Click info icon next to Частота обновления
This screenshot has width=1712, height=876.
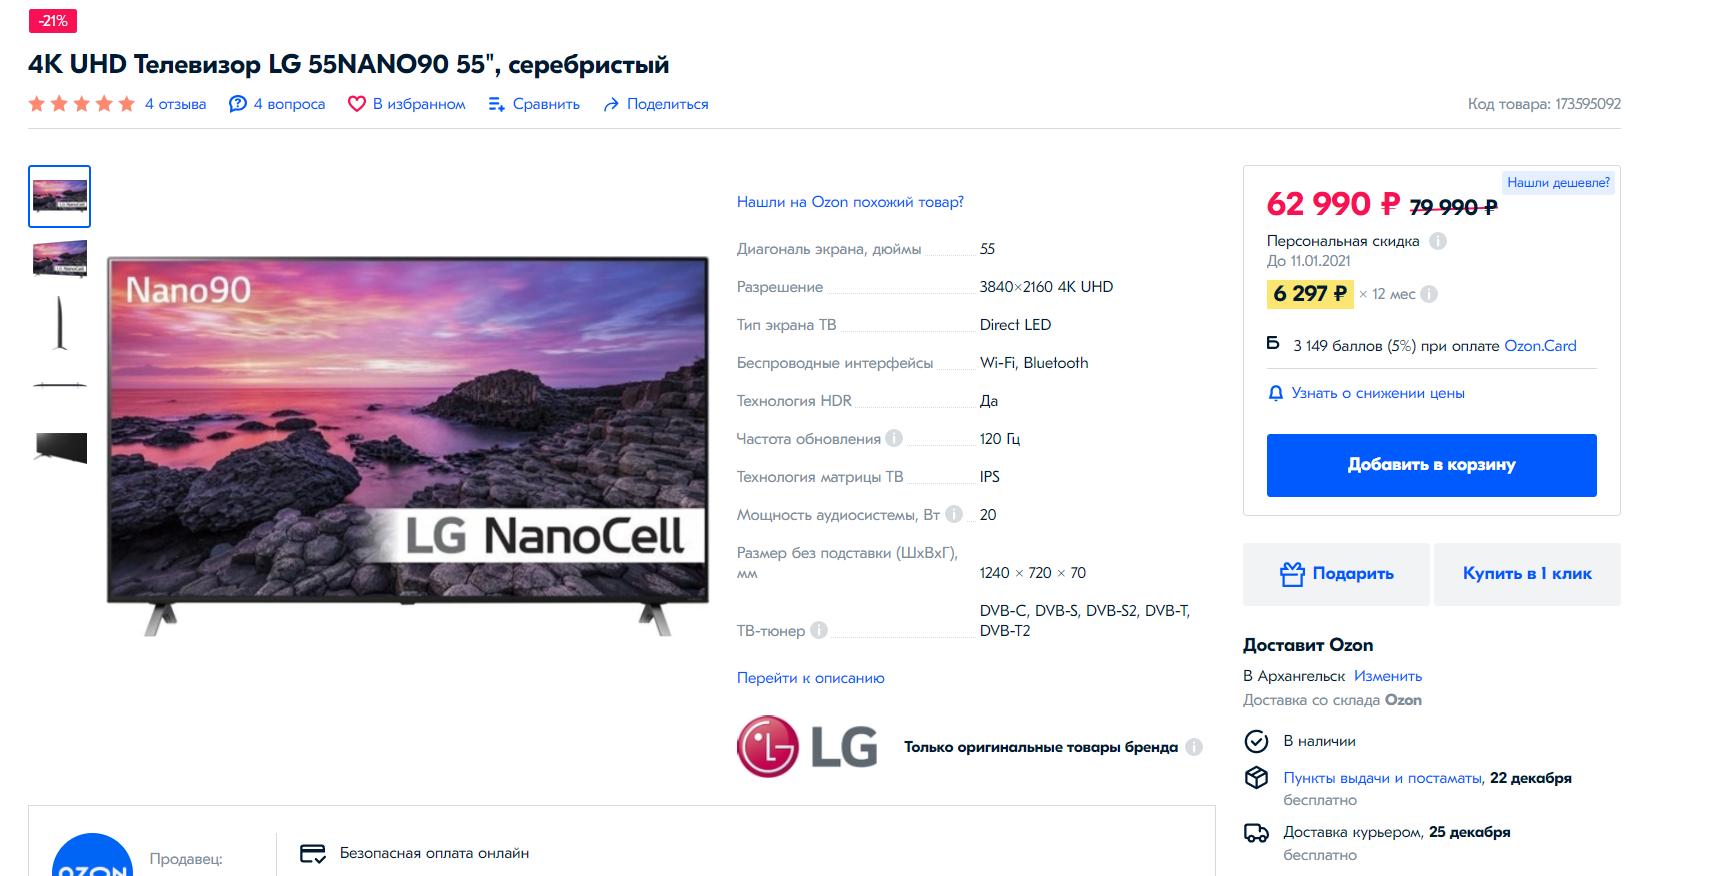[894, 438]
